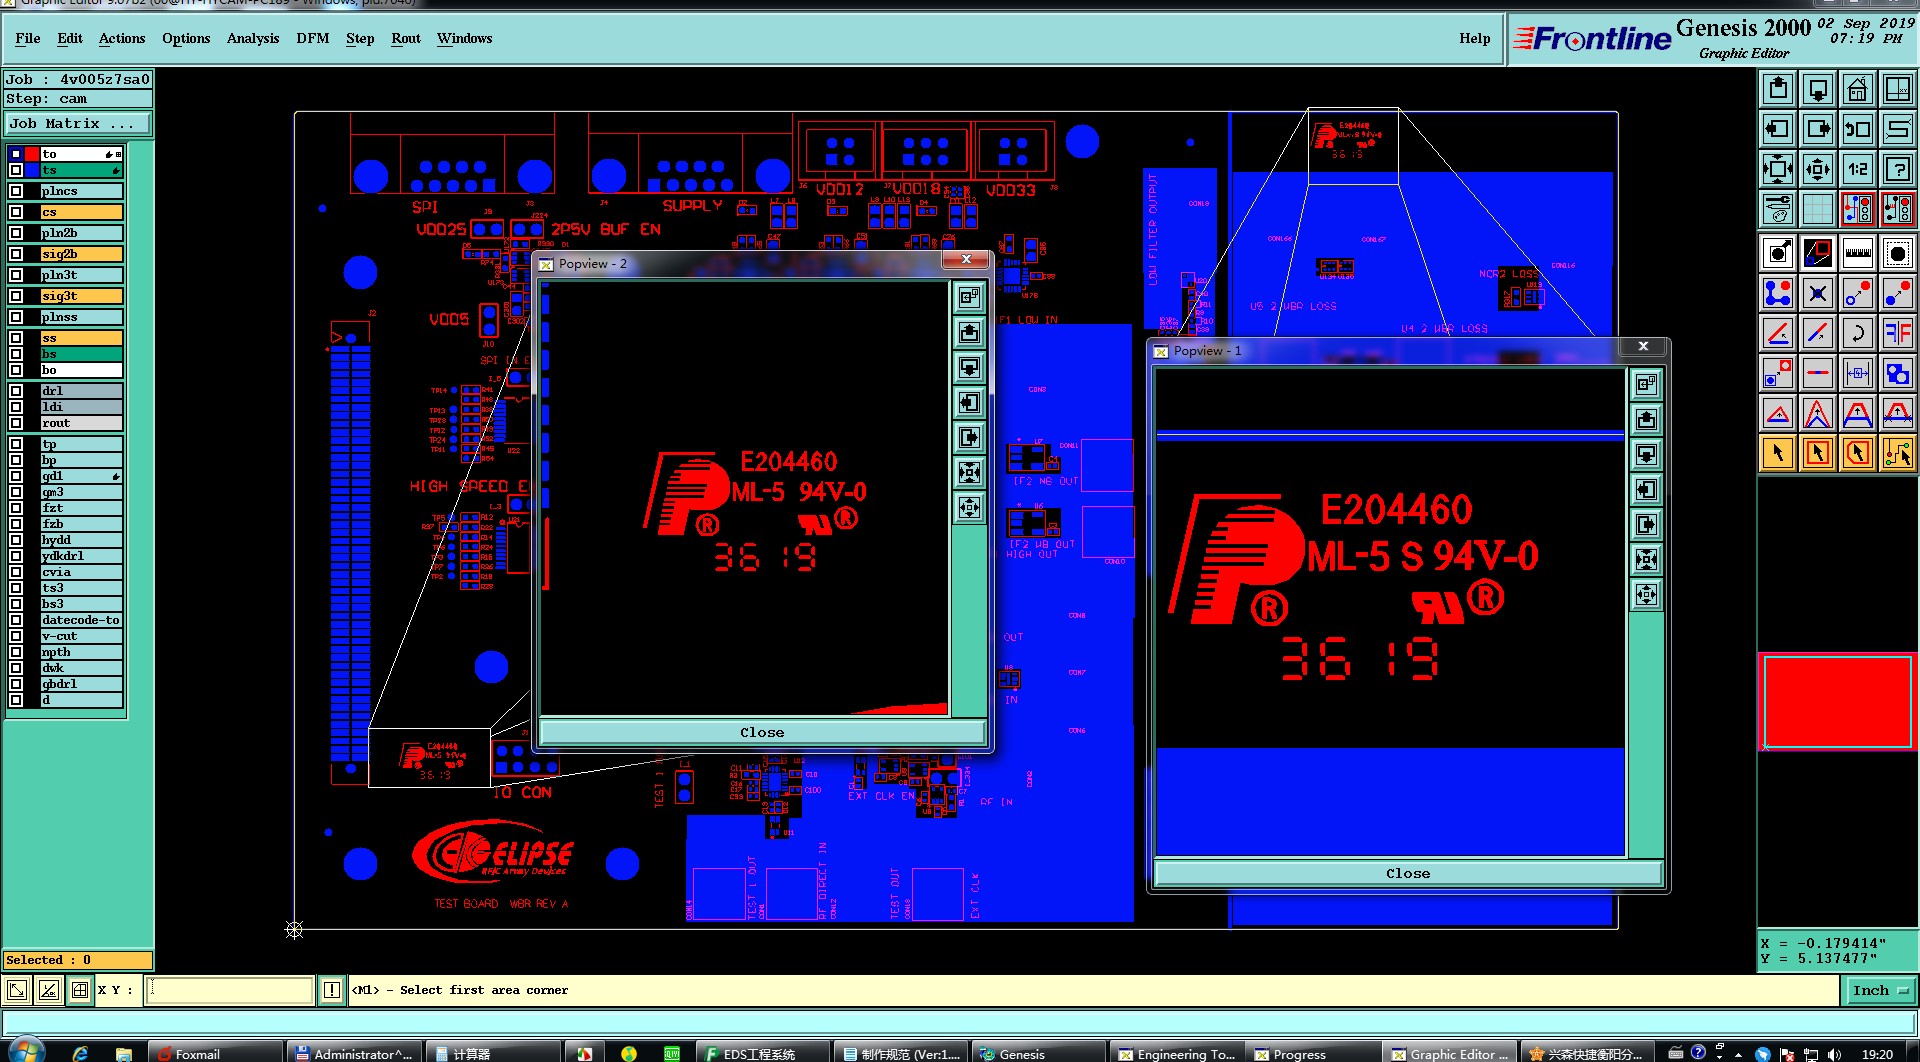Select the rectangle area select tool

[1818, 453]
